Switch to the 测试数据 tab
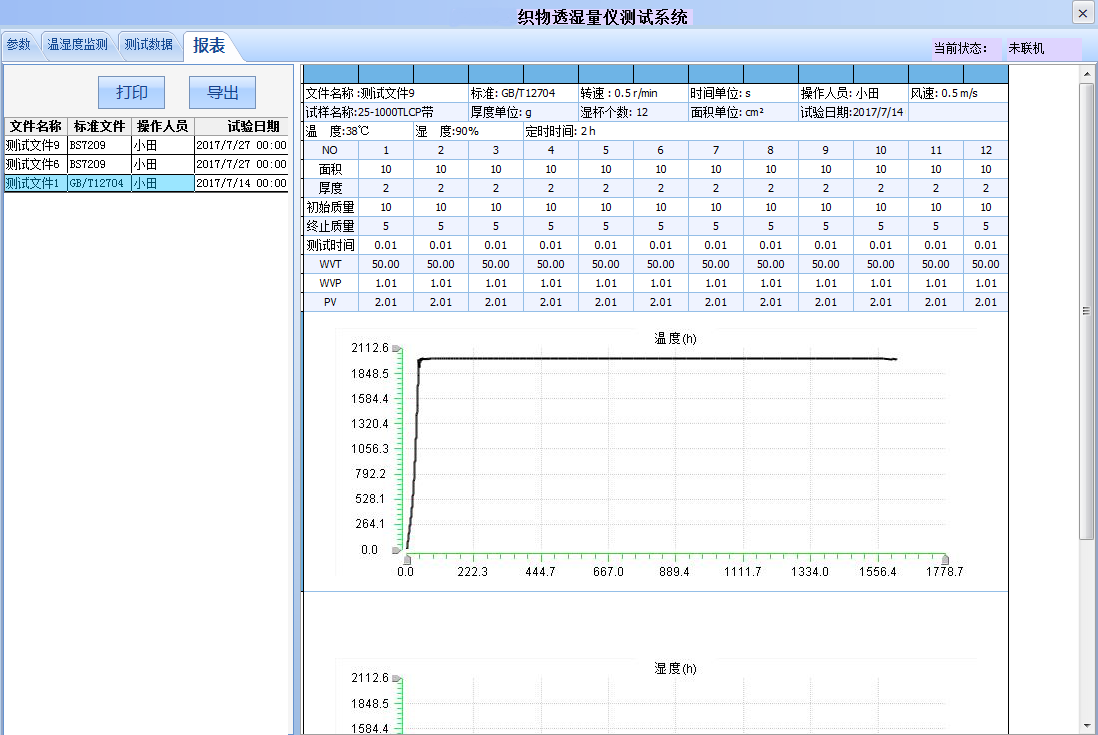The height and width of the screenshot is (735, 1098). 148,43
